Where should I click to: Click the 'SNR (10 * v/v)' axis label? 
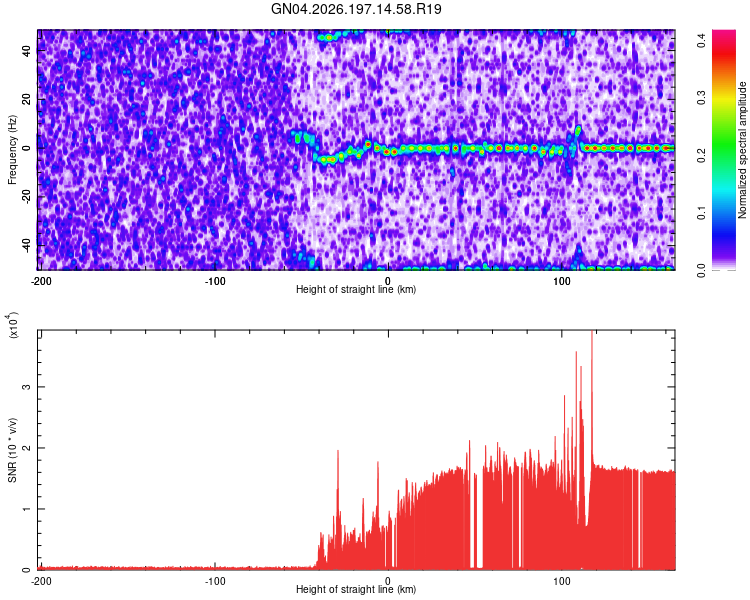click(12, 450)
